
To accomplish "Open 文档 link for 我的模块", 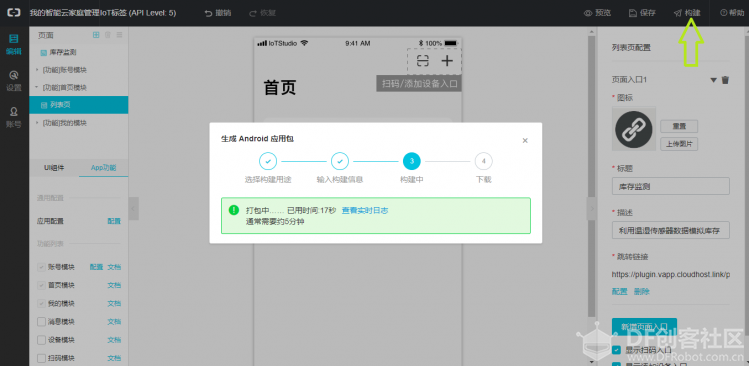I will pyautogui.click(x=114, y=303).
